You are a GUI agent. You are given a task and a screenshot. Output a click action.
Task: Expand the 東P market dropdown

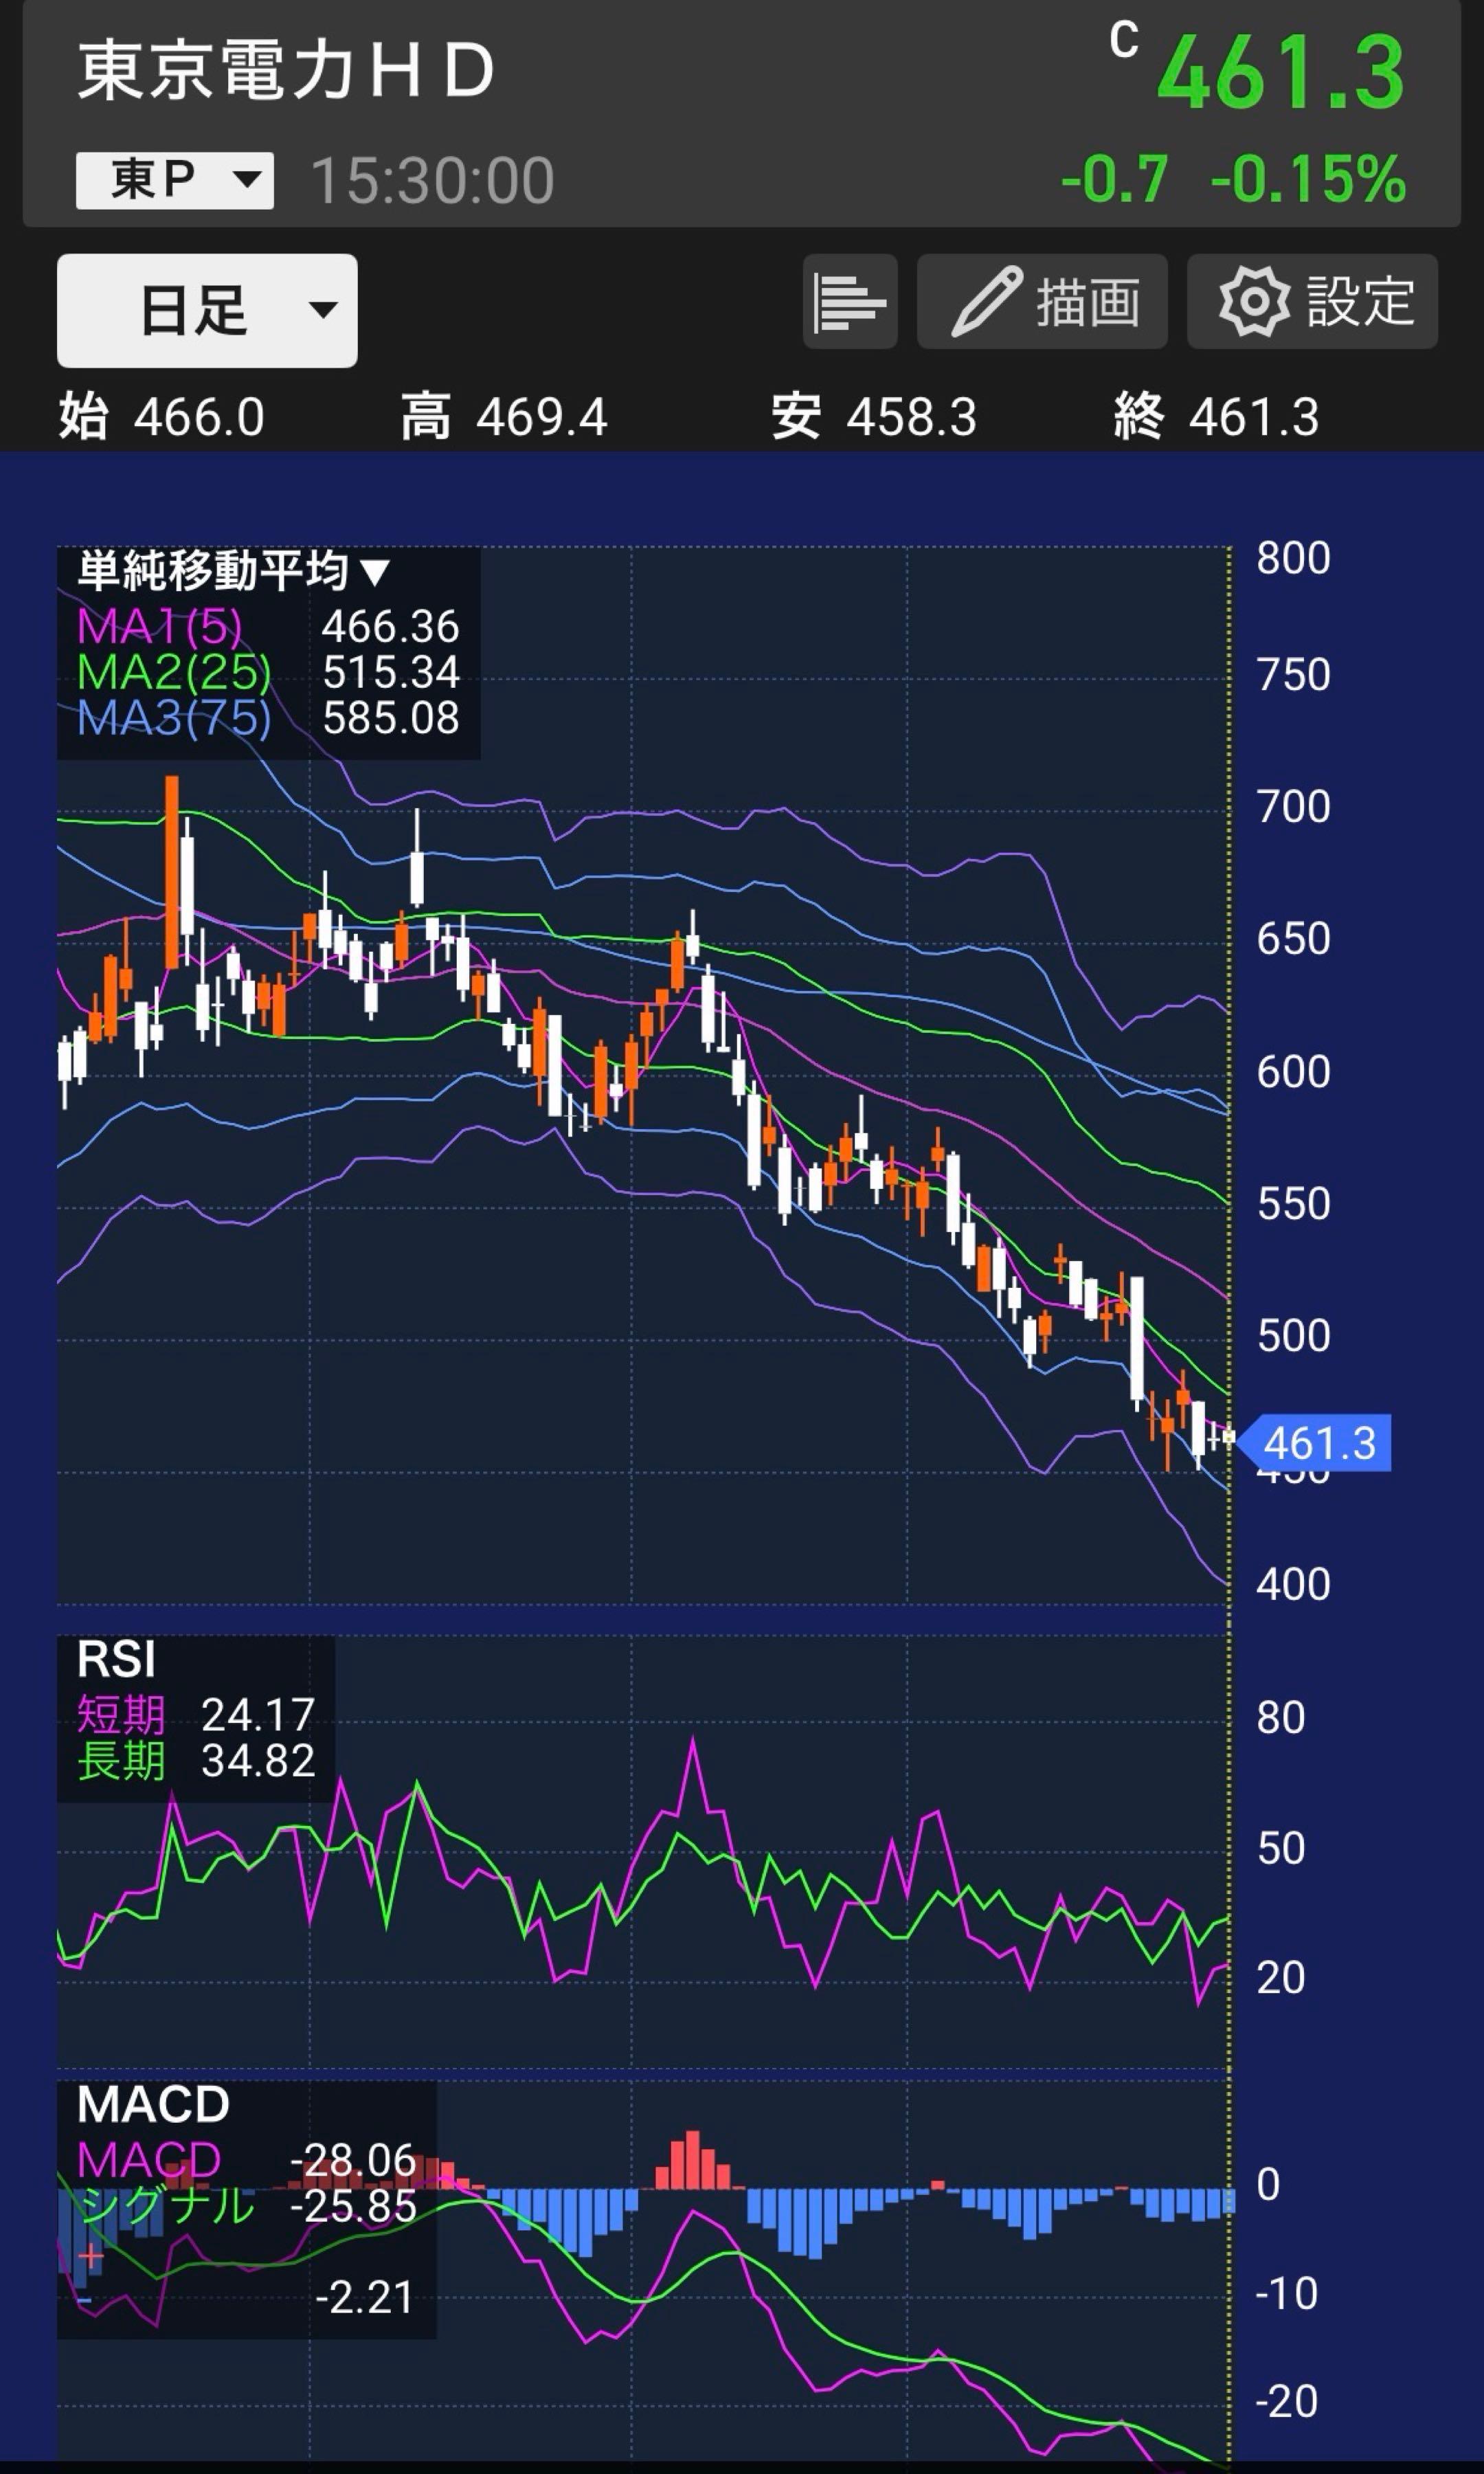pos(175,180)
